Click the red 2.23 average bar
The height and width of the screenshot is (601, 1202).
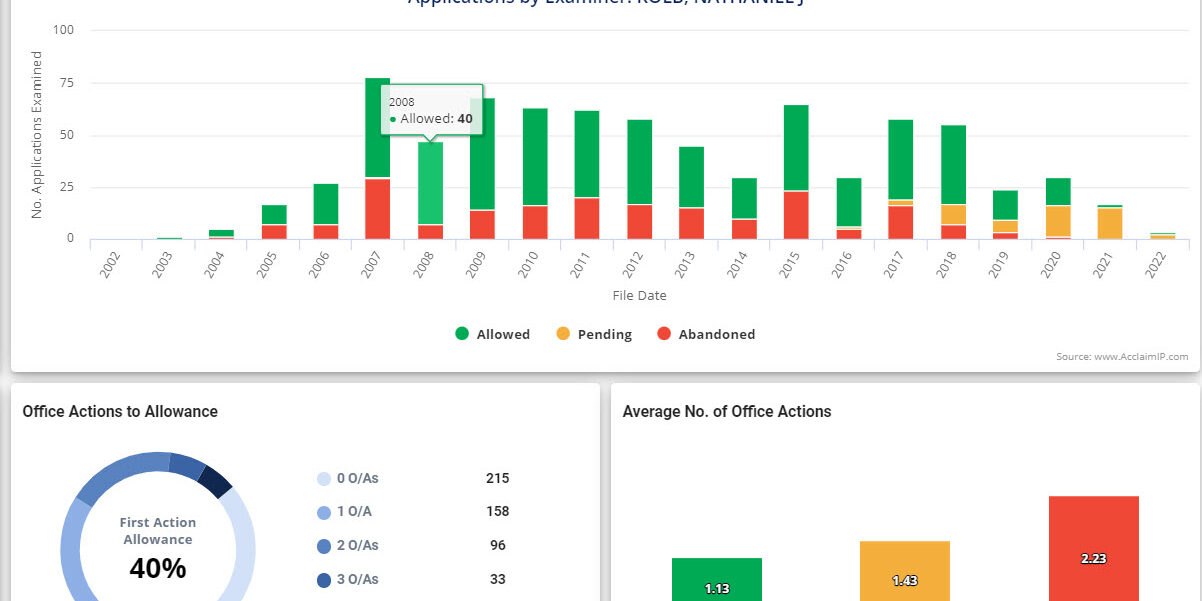tap(1093, 548)
